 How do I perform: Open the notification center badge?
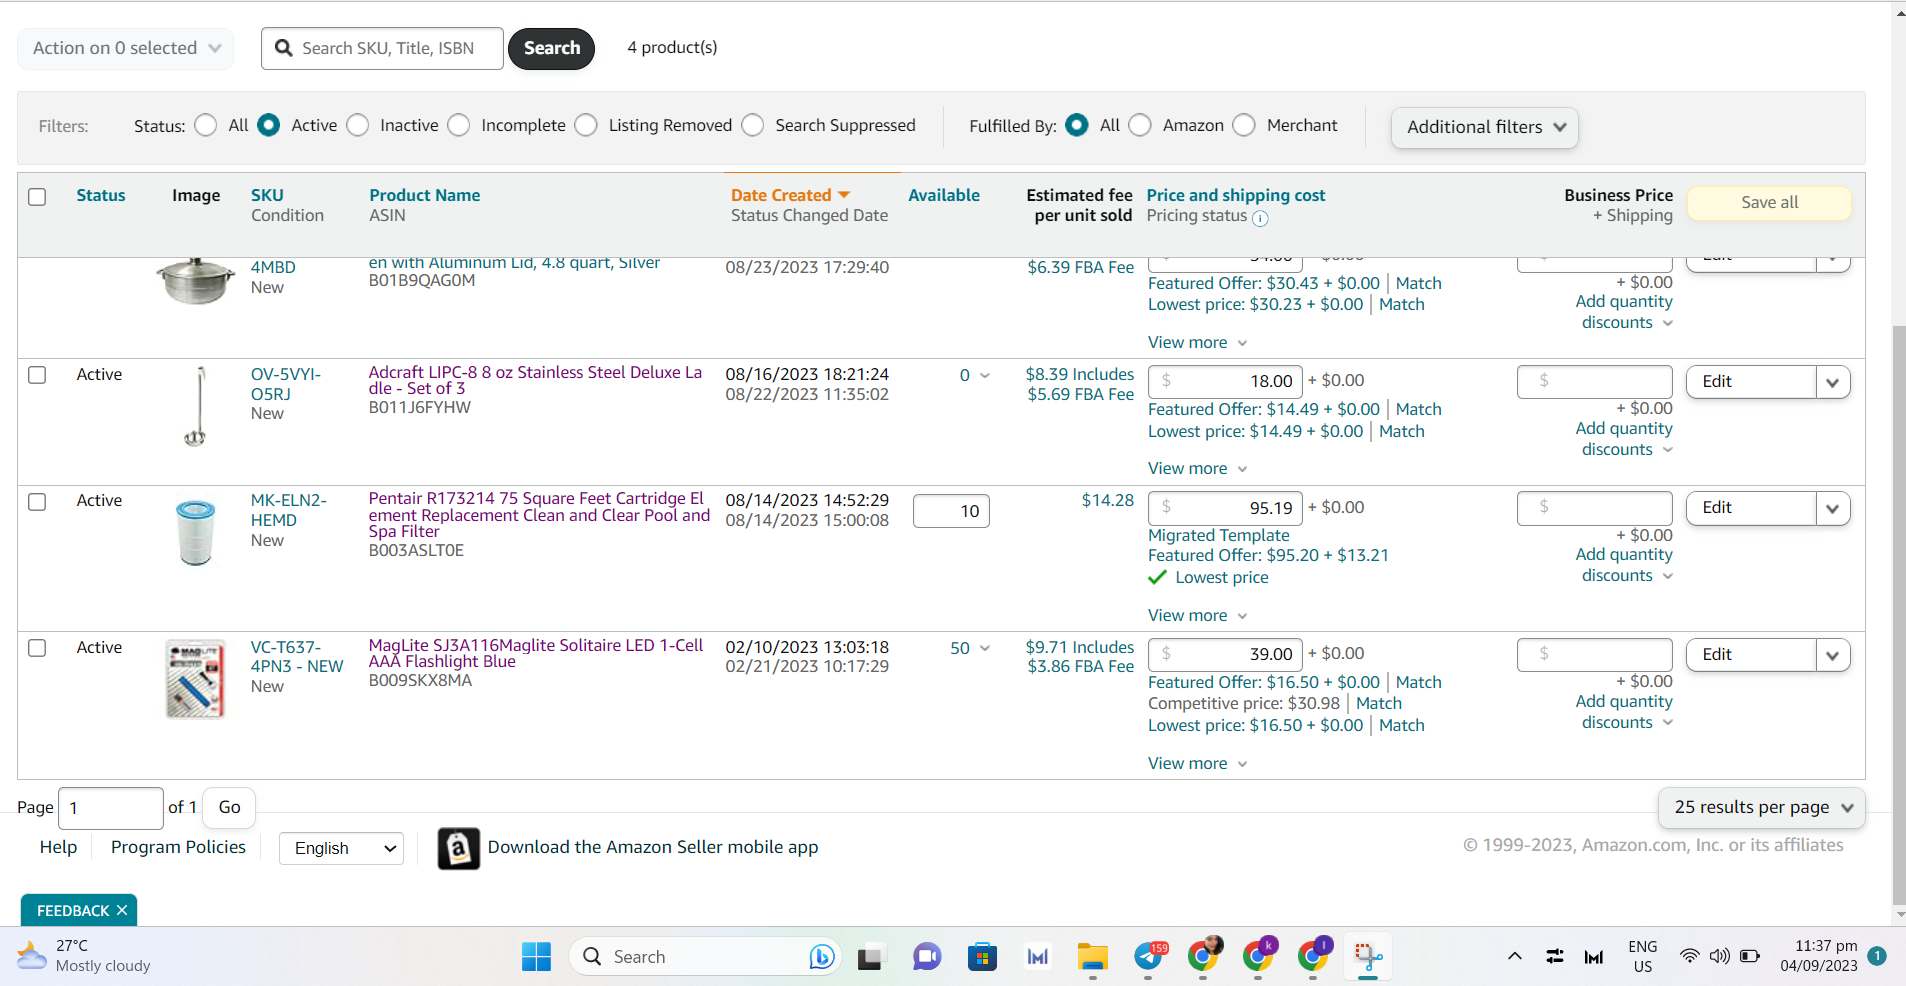pos(1877,956)
